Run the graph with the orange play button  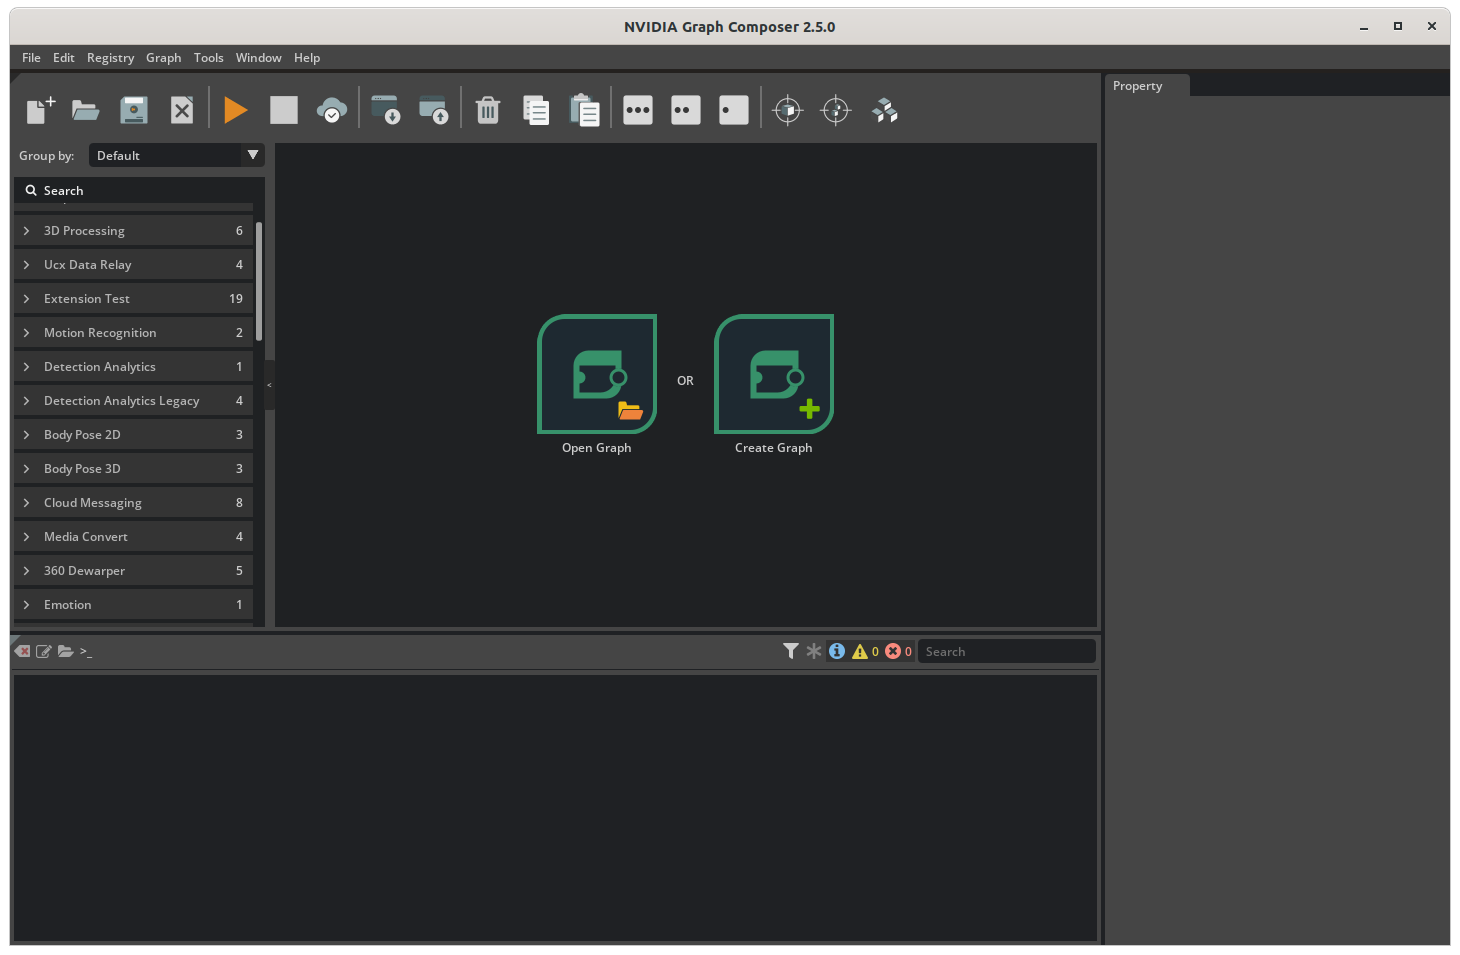click(236, 110)
